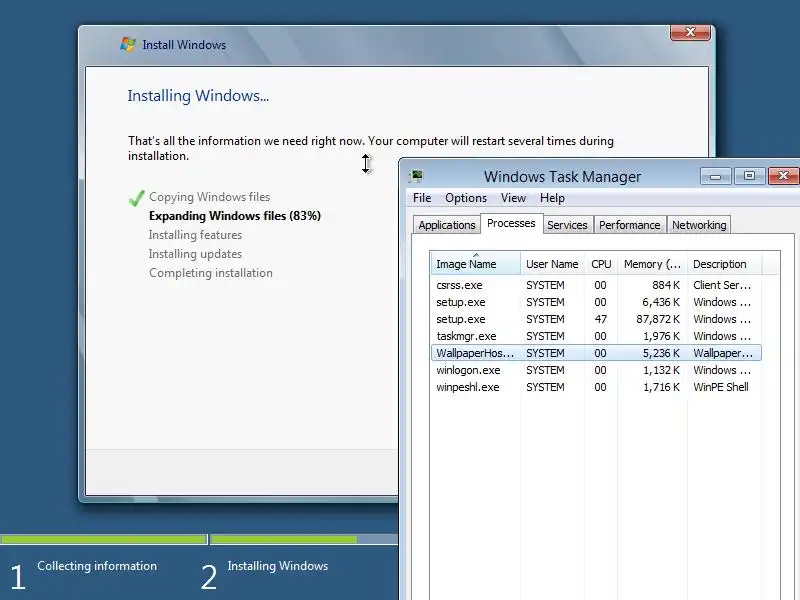Close the Windows Task Manager window

[784, 177]
